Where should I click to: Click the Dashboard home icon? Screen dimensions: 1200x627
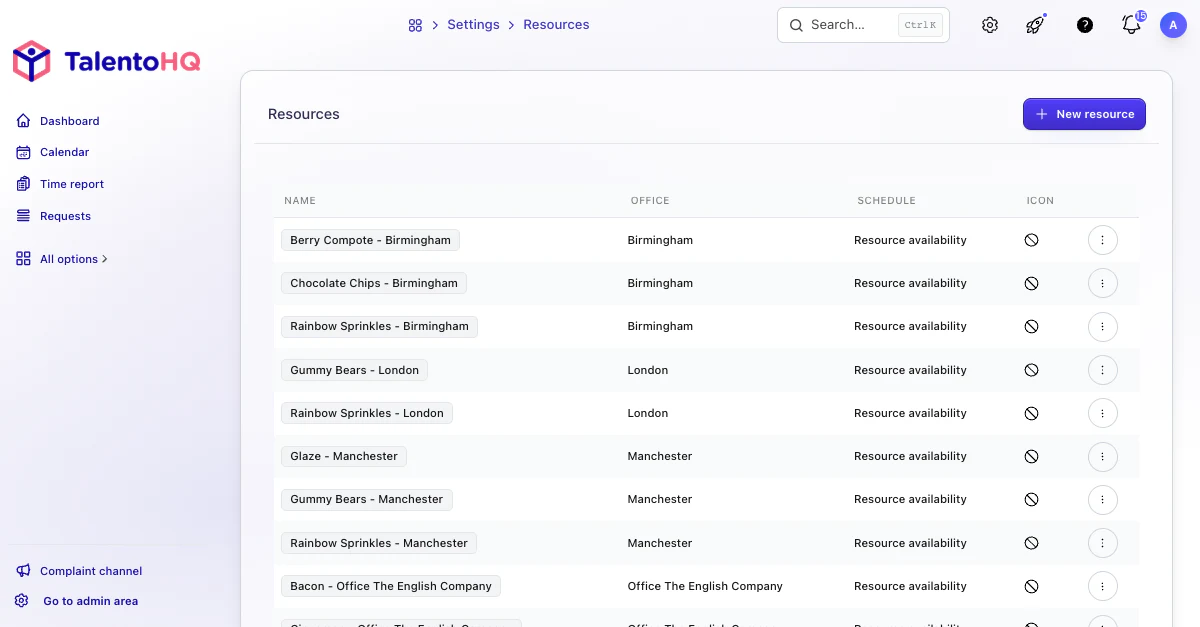point(24,121)
